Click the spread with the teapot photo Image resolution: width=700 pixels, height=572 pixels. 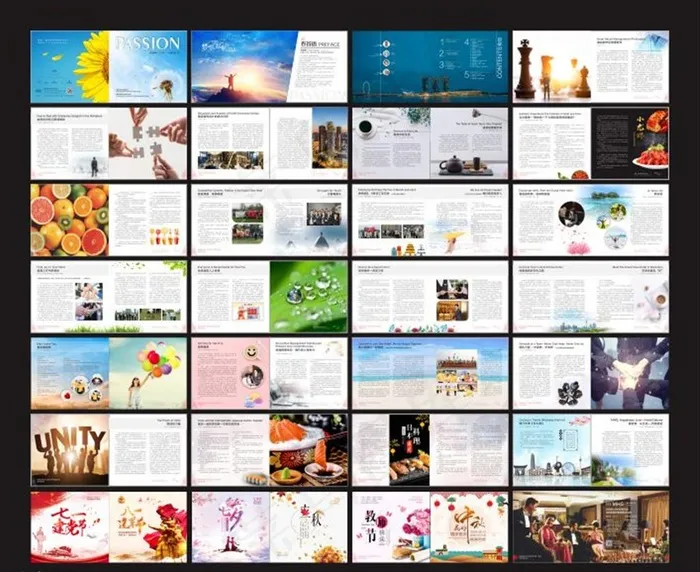coord(430,143)
